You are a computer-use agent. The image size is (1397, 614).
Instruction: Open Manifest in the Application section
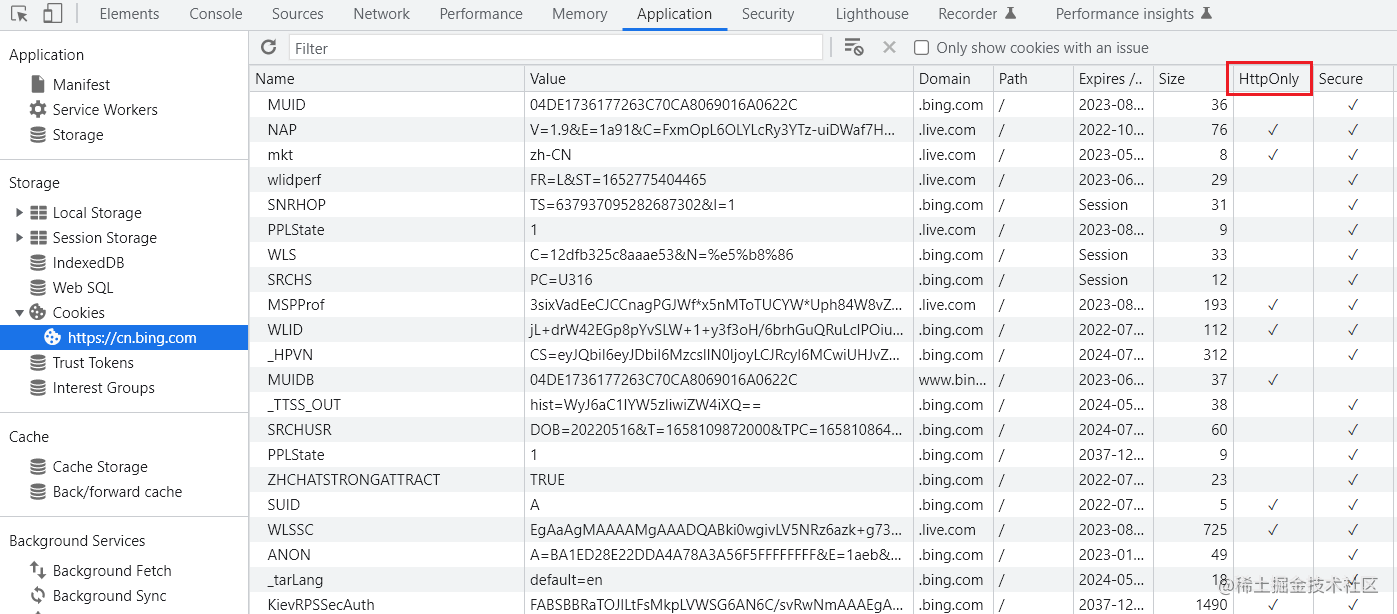[x=81, y=85]
